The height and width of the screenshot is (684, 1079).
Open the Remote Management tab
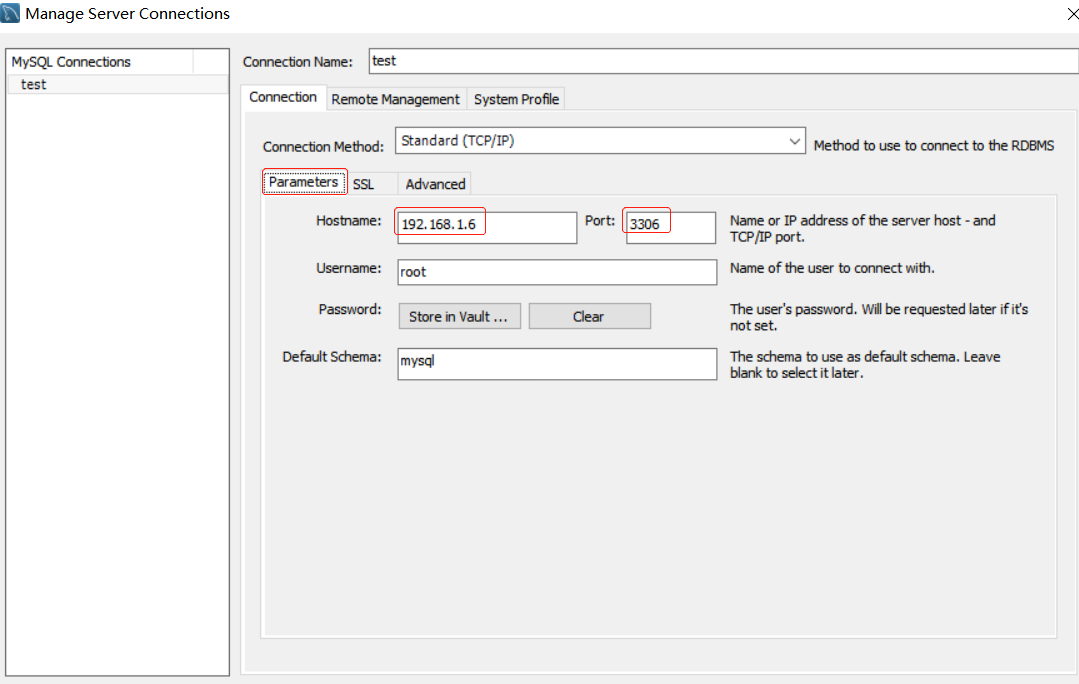click(396, 99)
